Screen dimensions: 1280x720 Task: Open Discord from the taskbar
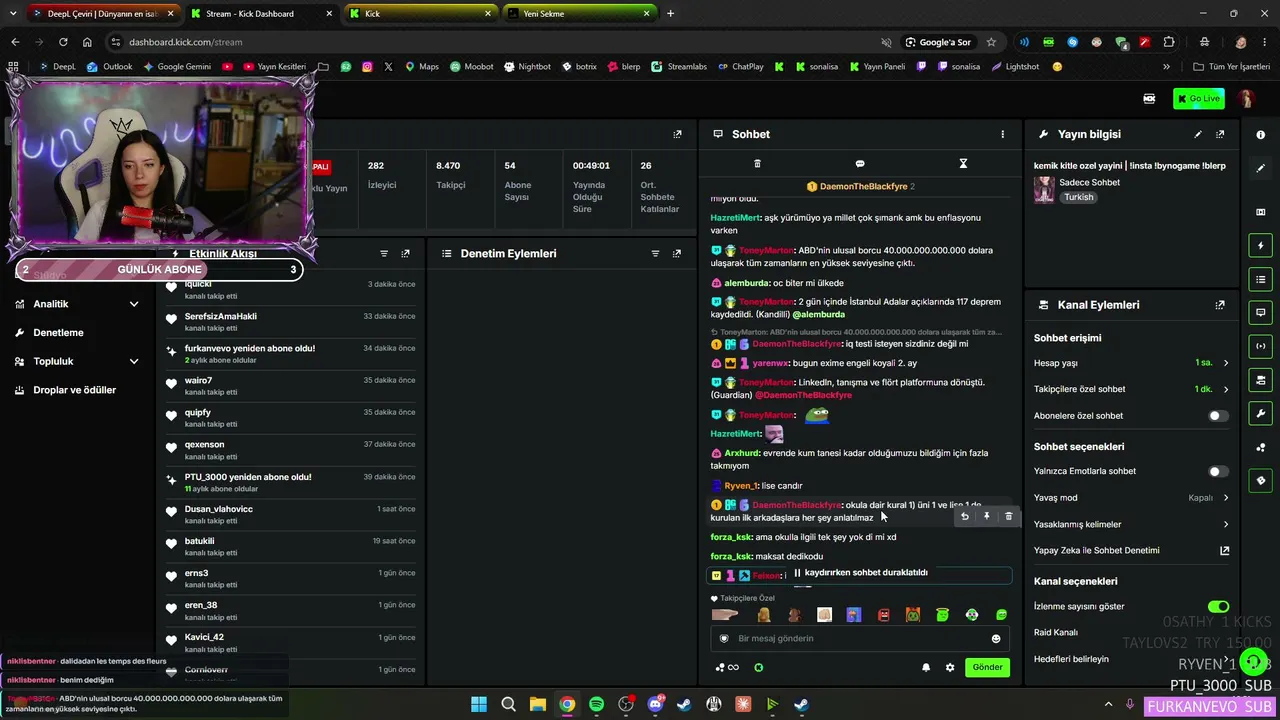pos(655,704)
